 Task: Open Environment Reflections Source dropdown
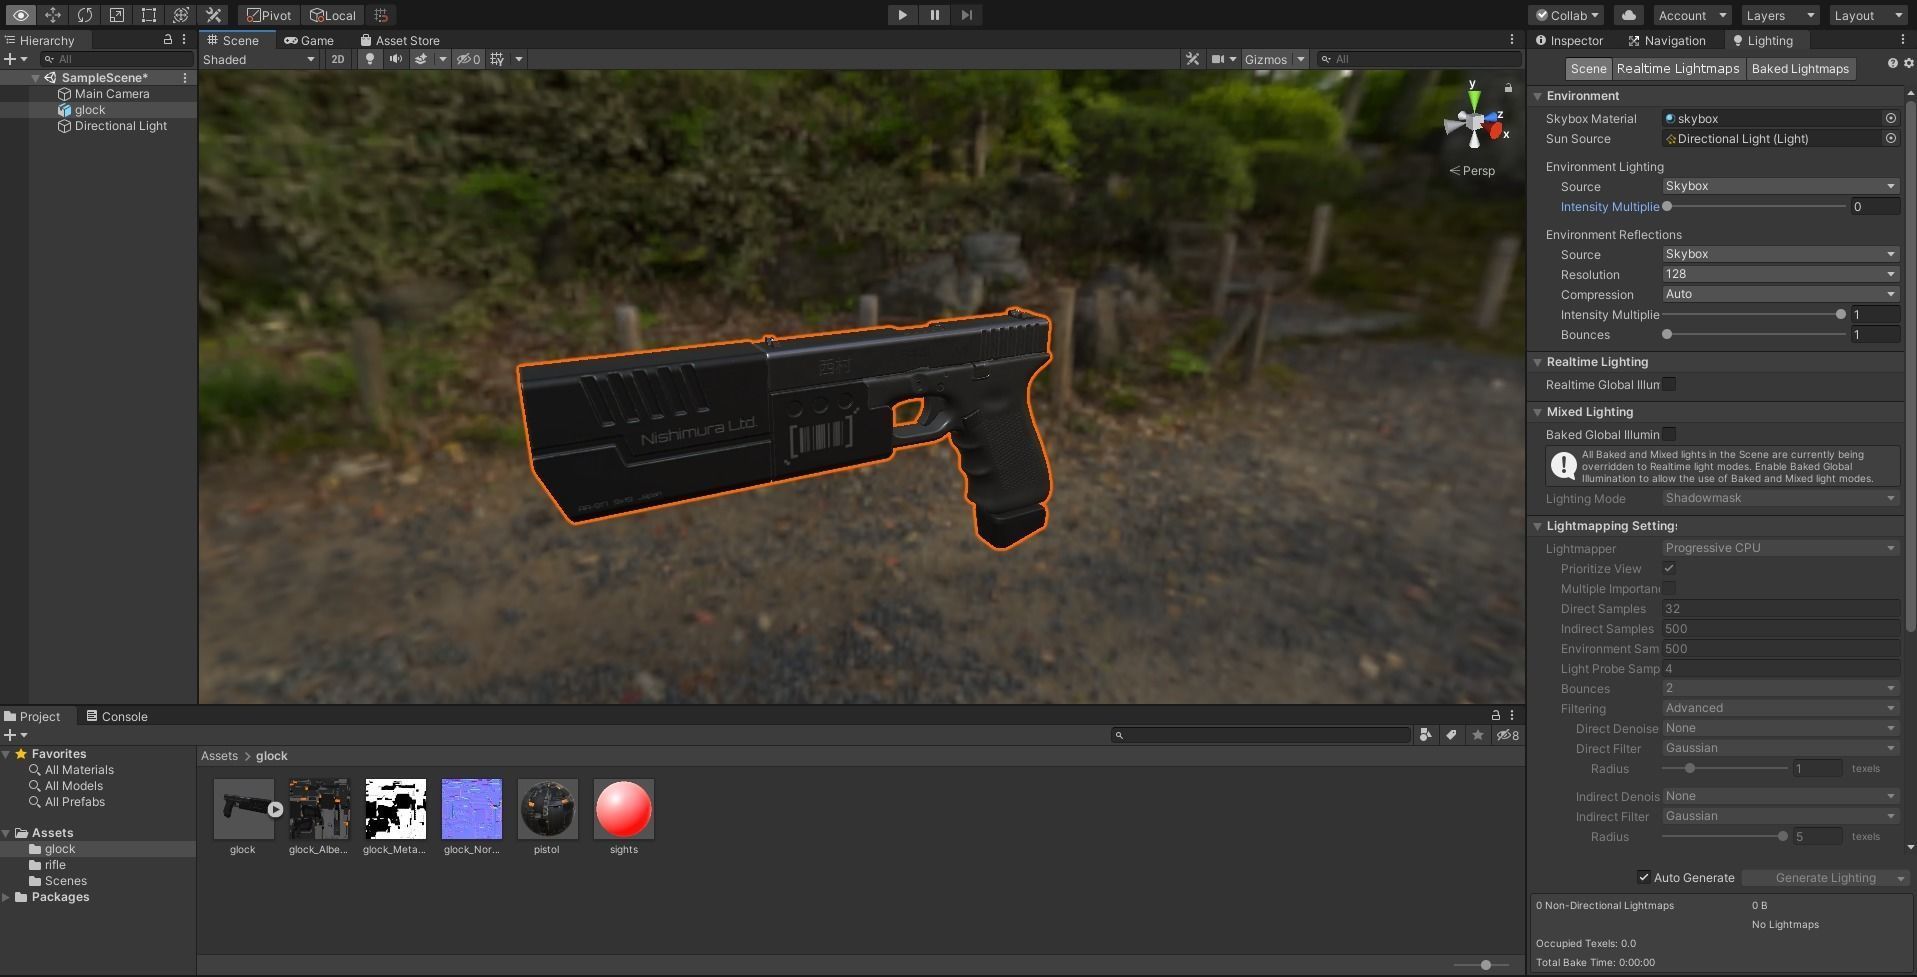[1780, 254]
